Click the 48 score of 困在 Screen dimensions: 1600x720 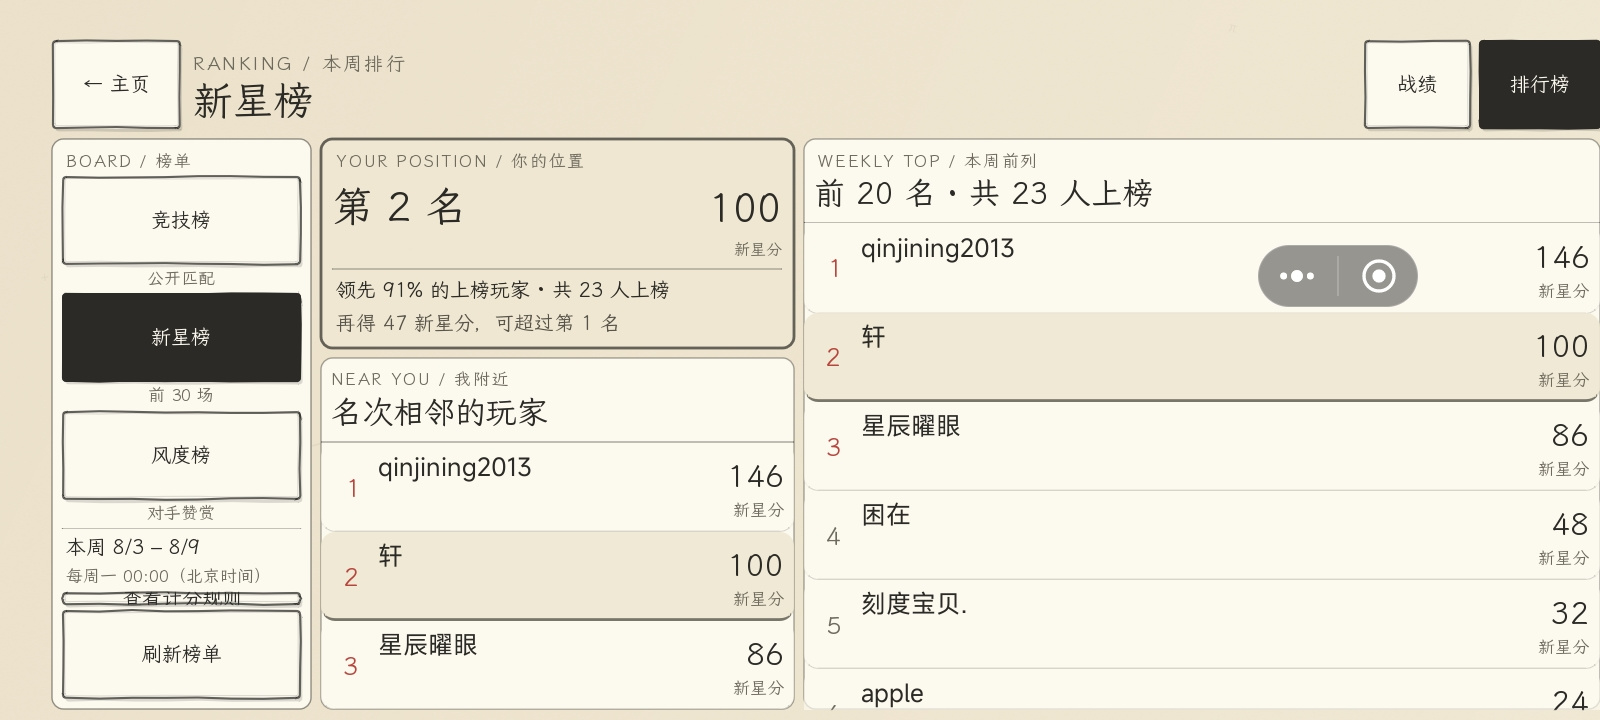tap(1570, 524)
